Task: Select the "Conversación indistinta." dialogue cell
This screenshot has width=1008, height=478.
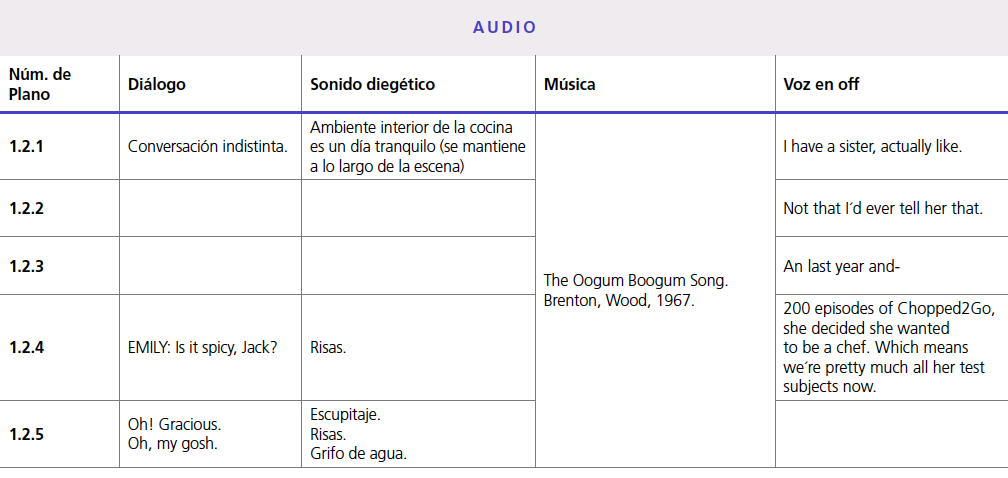Action: 208,146
